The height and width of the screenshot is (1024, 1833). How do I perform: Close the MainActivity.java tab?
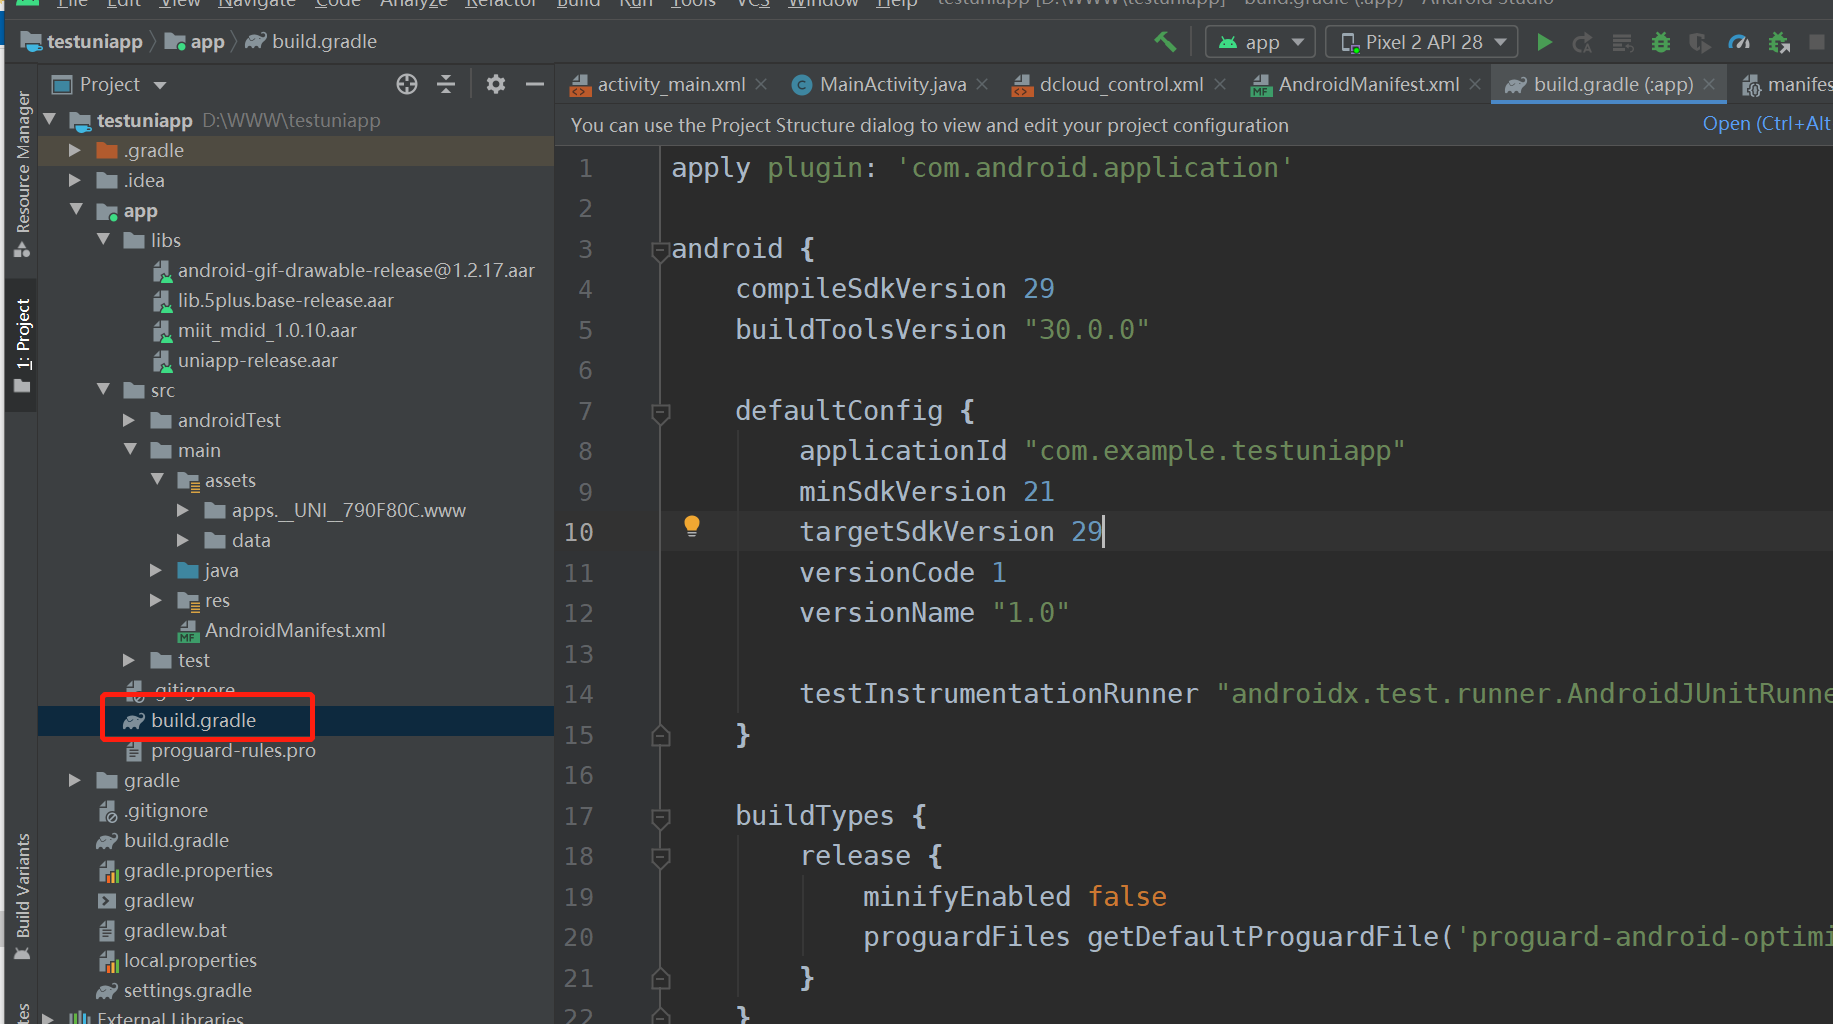982,85
